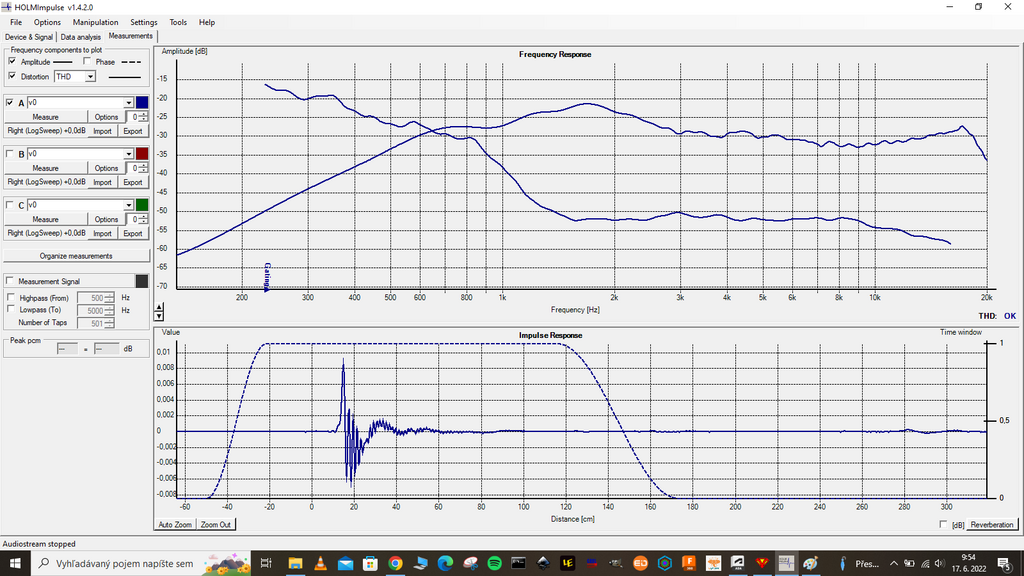Launch Google Chrome from taskbar

[395, 563]
